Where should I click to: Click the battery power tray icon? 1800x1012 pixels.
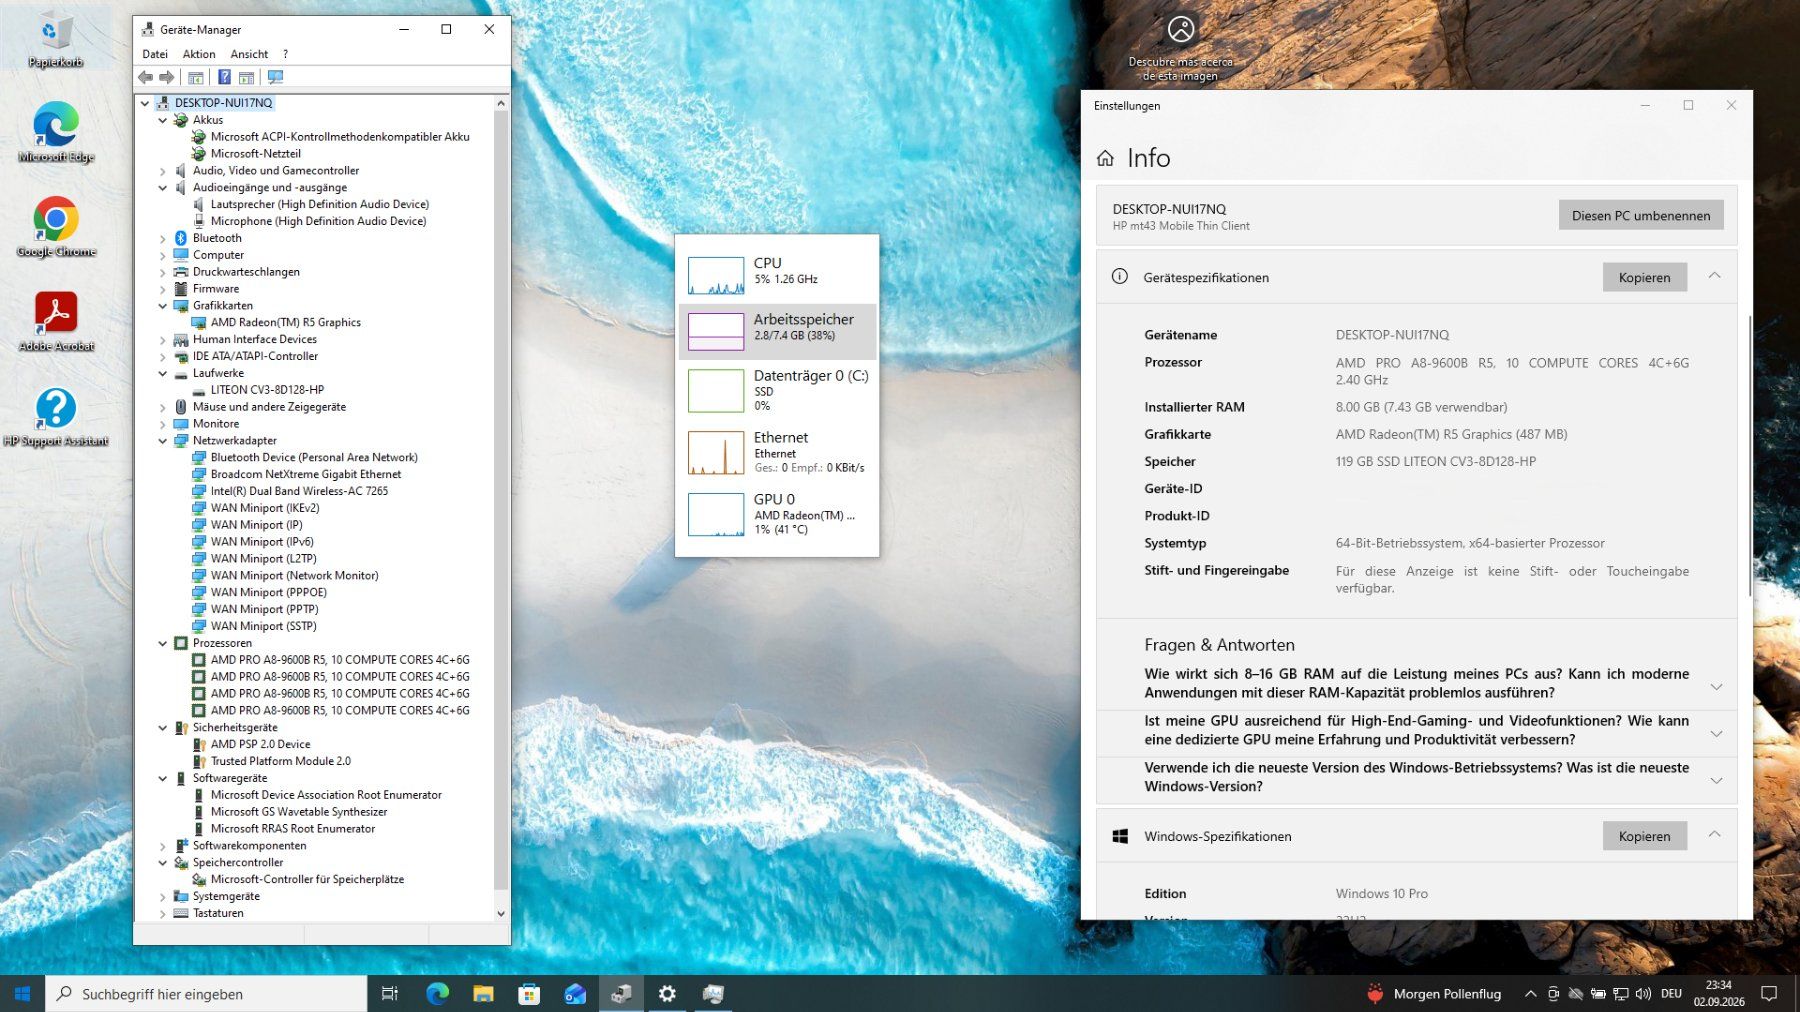(x=1598, y=994)
